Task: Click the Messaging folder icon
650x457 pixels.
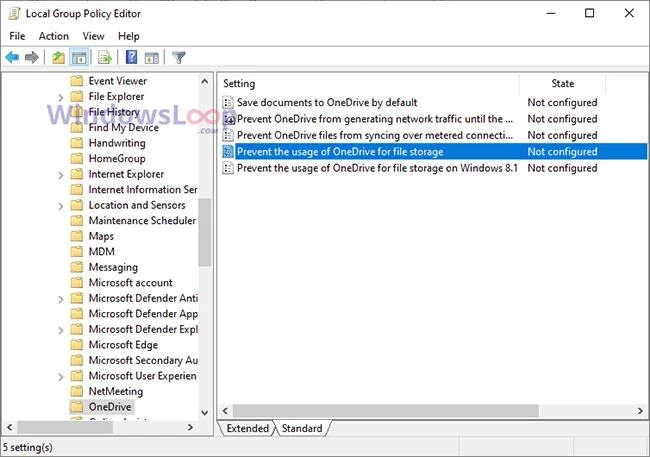Action: [77, 267]
